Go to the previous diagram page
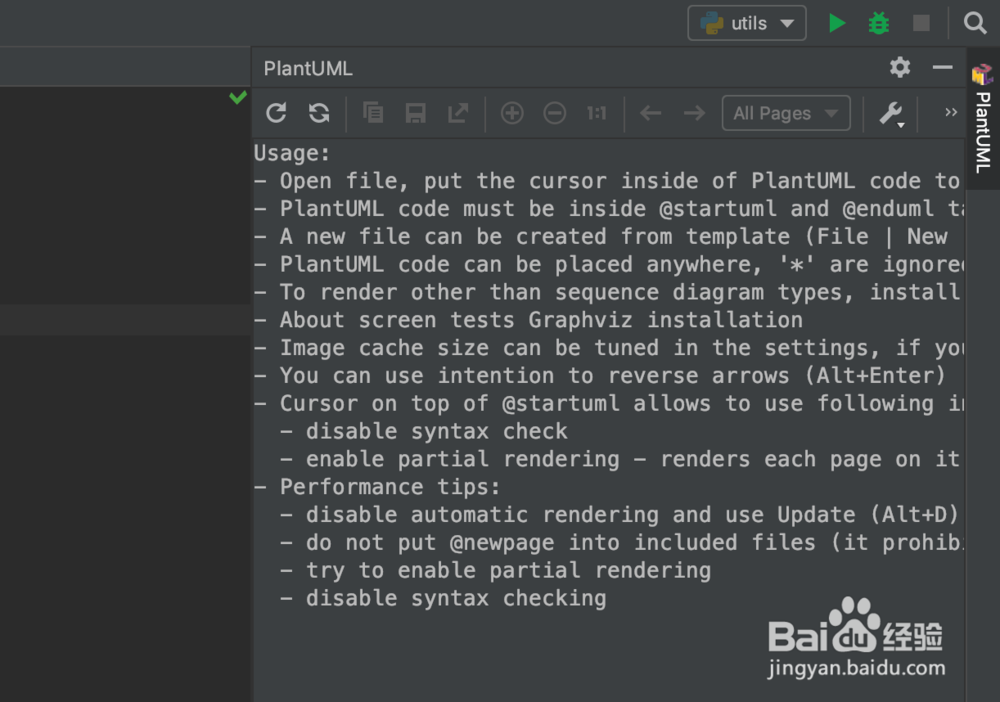1000x702 pixels. pos(651,113)
